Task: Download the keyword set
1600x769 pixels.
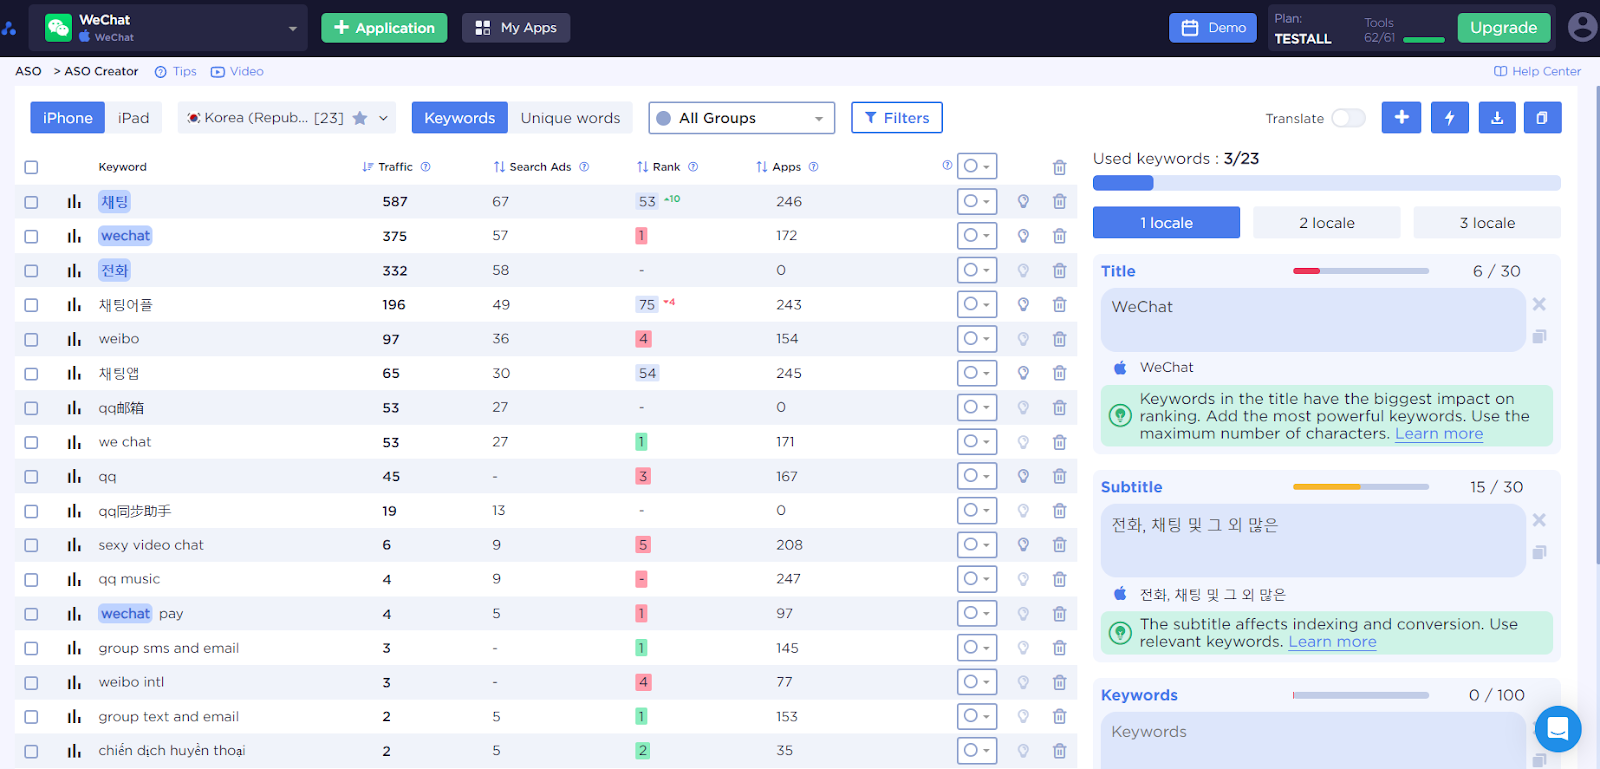Action: [x=1497, y=117]
